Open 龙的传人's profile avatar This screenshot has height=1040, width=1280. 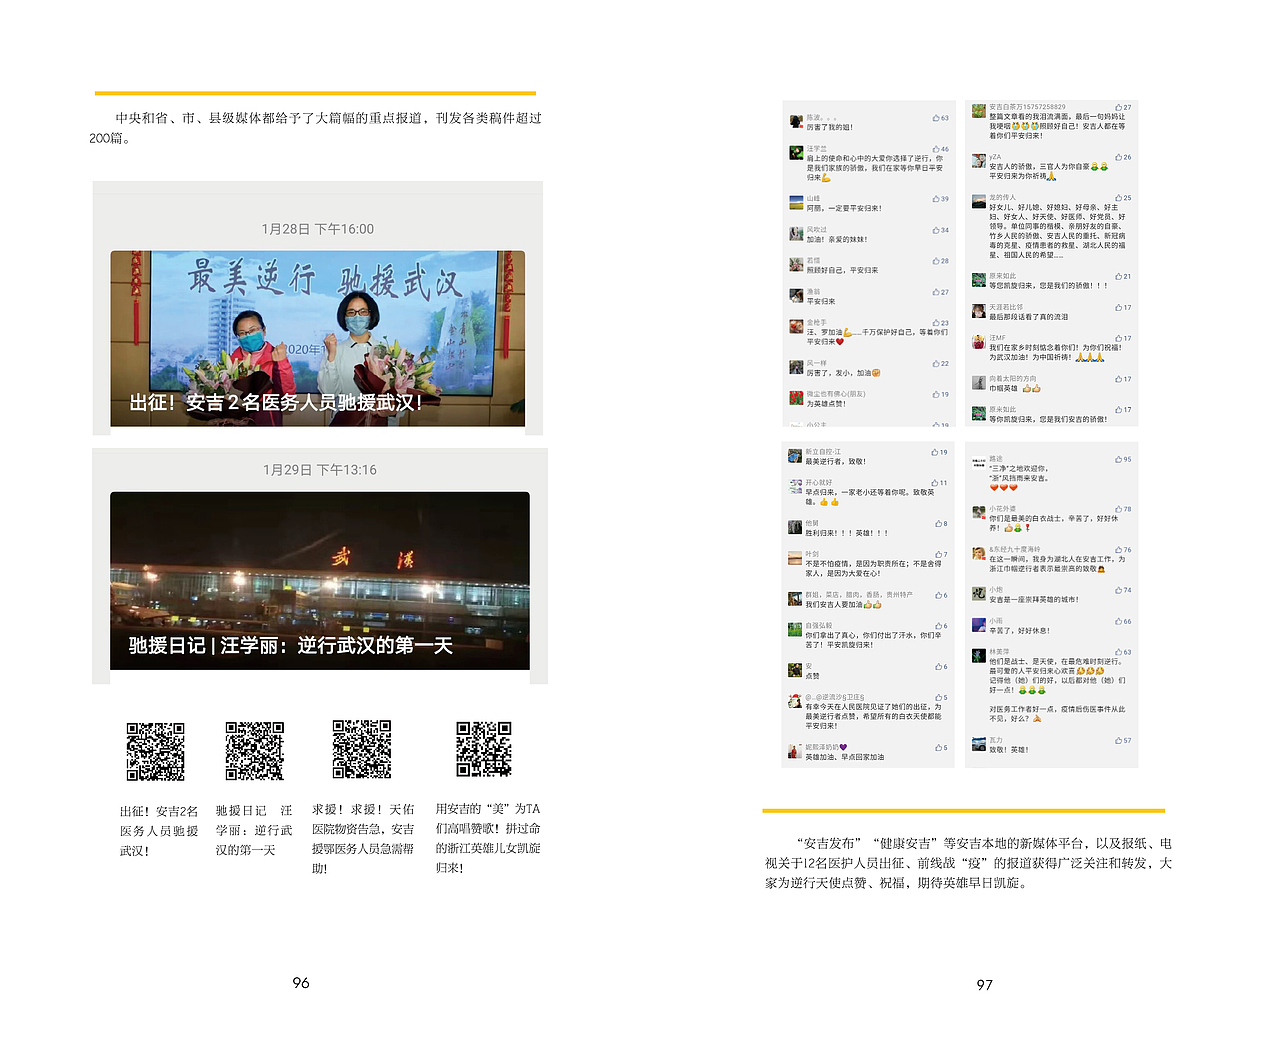pos(979,201)
